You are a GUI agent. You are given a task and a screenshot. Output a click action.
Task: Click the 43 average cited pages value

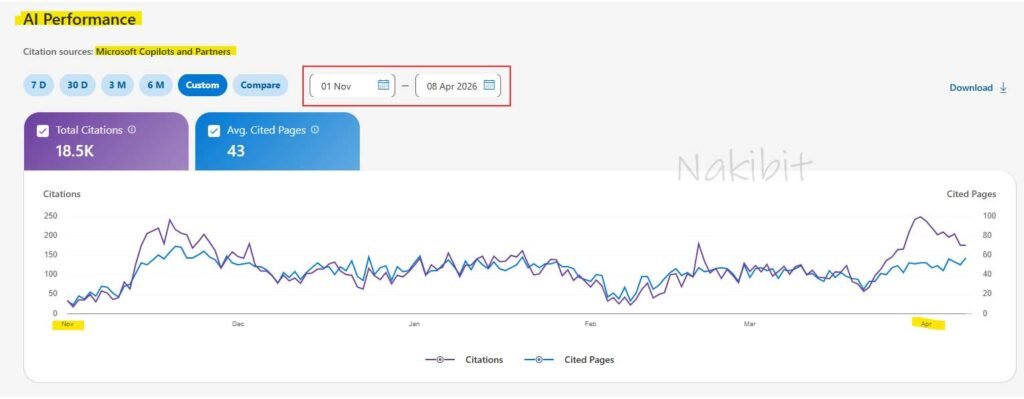pos(236,152)
